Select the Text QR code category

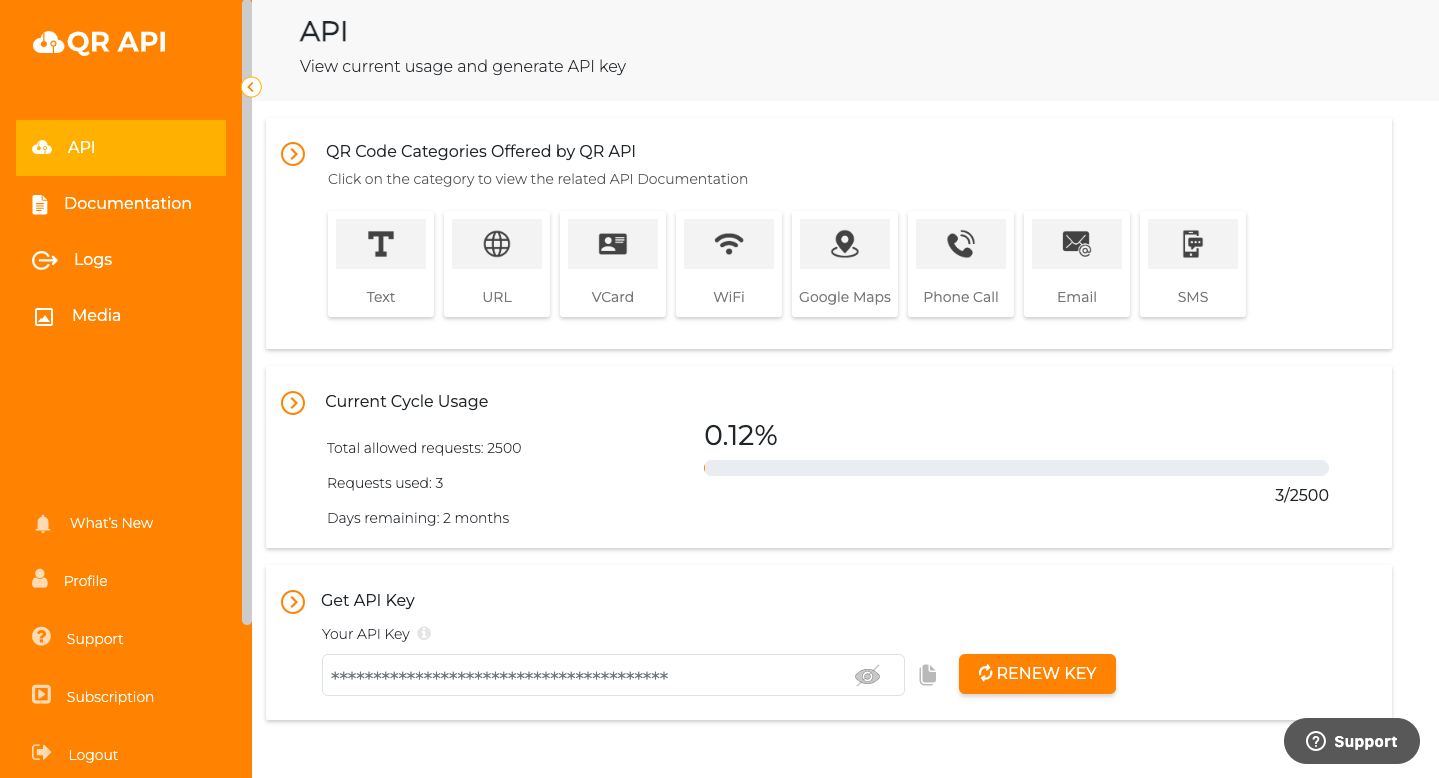[x=380, y=262]
